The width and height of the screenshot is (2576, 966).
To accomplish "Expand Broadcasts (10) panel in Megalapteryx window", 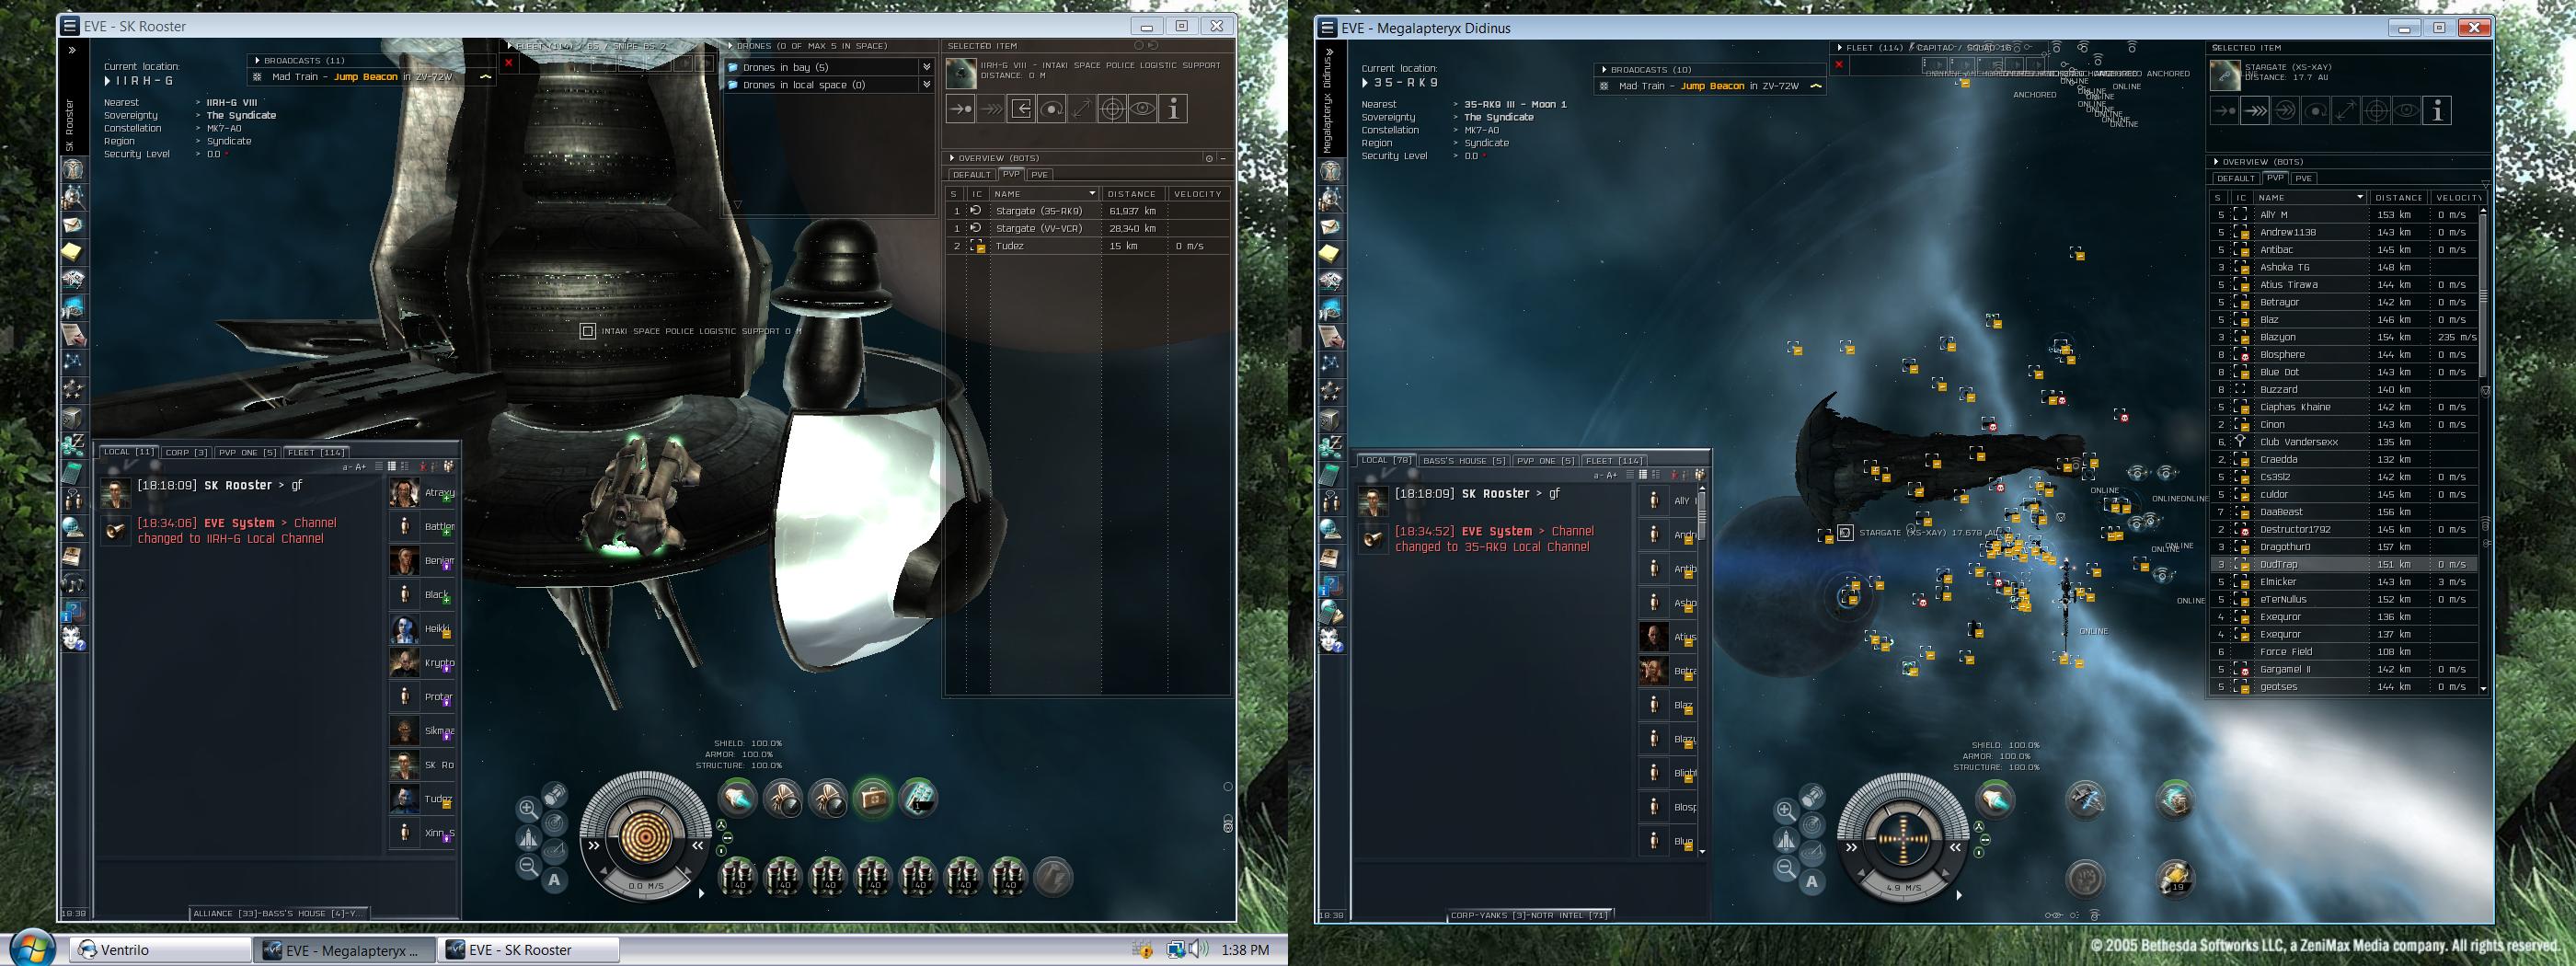I will click(1604, 70).
